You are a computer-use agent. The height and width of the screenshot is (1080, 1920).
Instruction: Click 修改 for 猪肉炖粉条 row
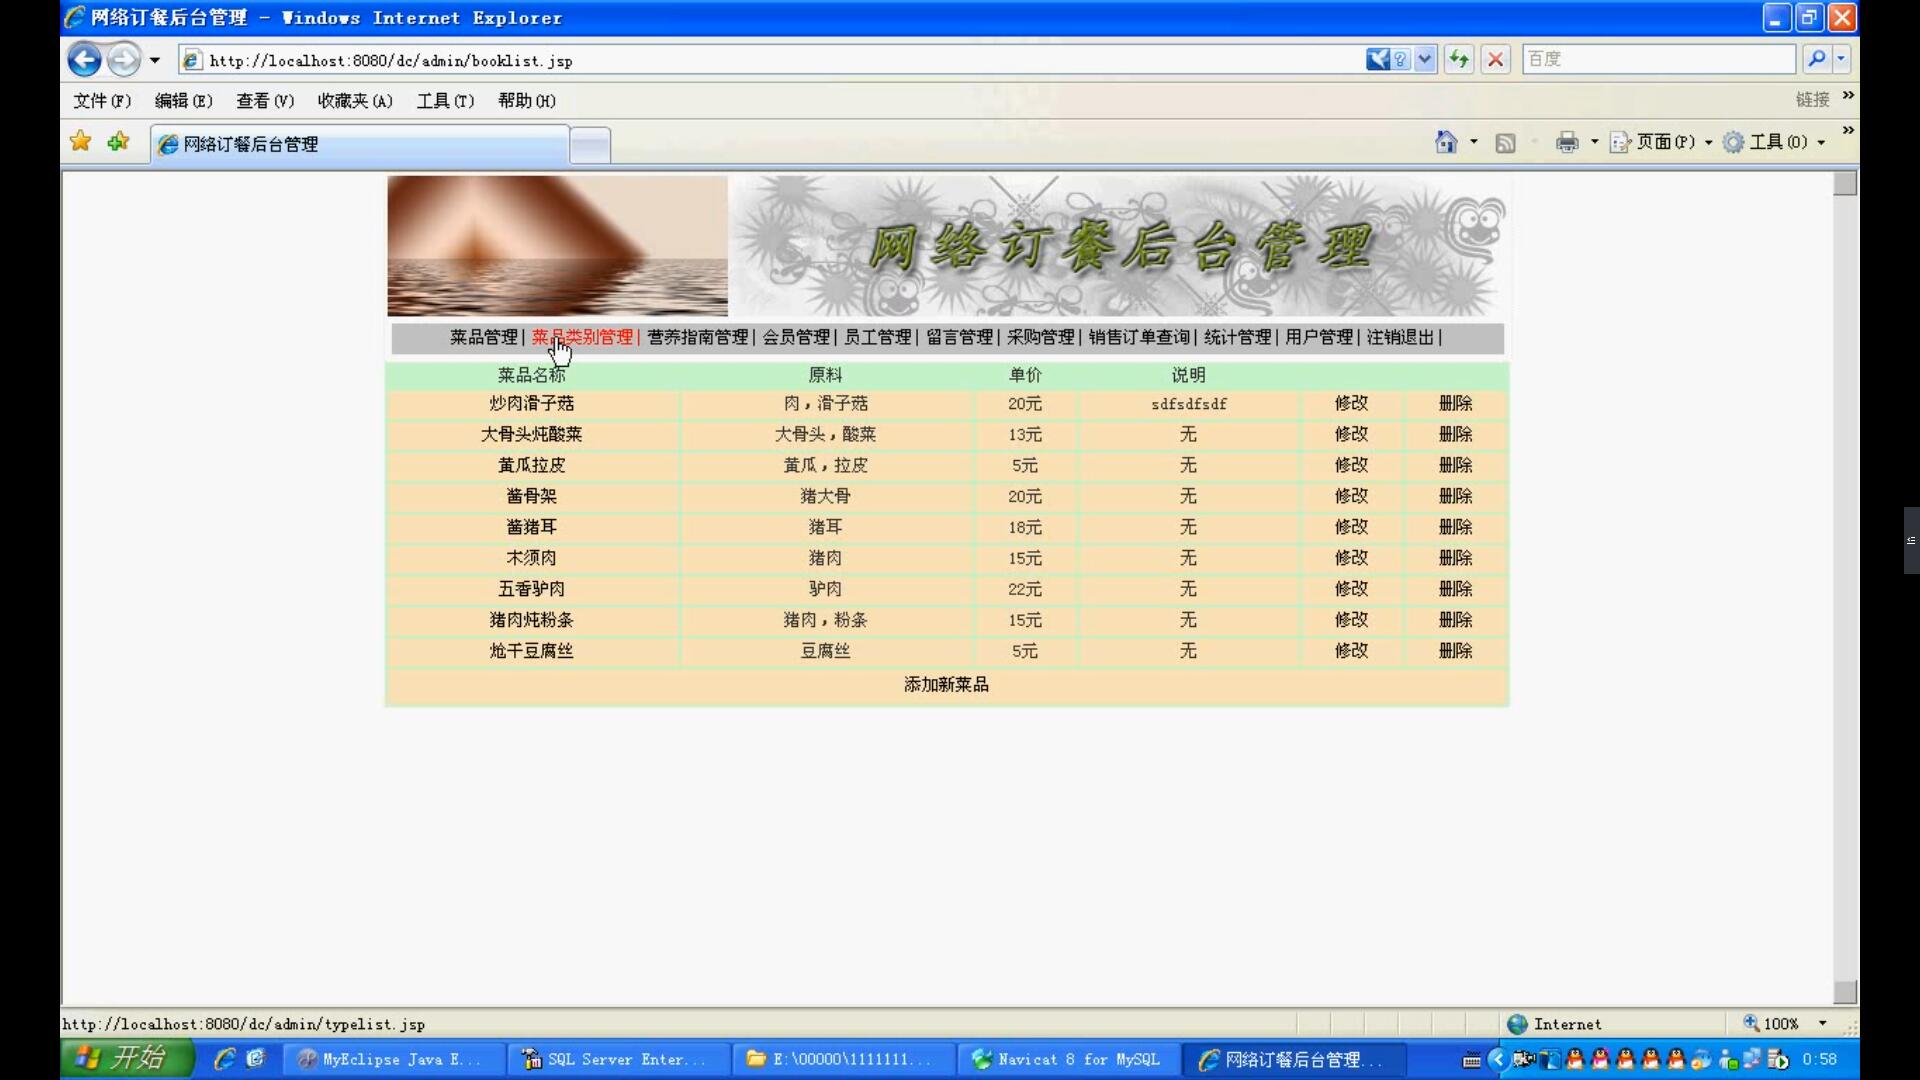click(1351, 621)
